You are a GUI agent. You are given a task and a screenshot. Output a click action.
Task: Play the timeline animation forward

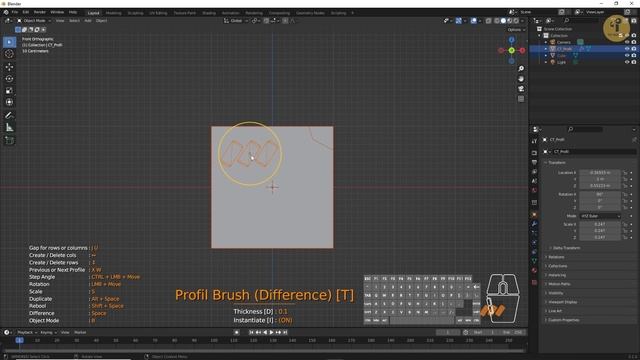pos(271,333)
